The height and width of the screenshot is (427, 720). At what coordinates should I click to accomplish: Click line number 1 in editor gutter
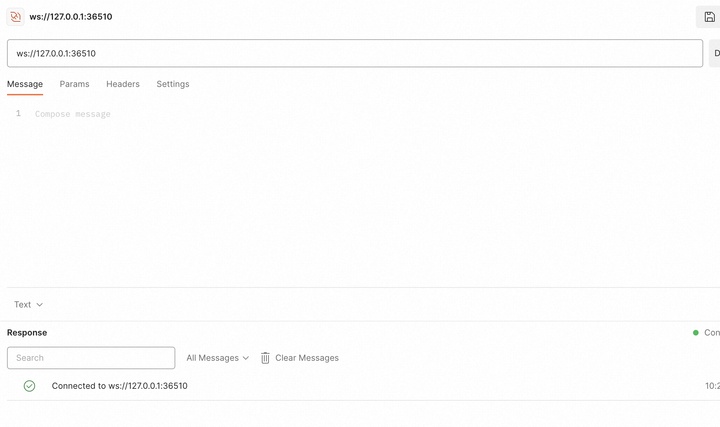[x=18, y=114]
